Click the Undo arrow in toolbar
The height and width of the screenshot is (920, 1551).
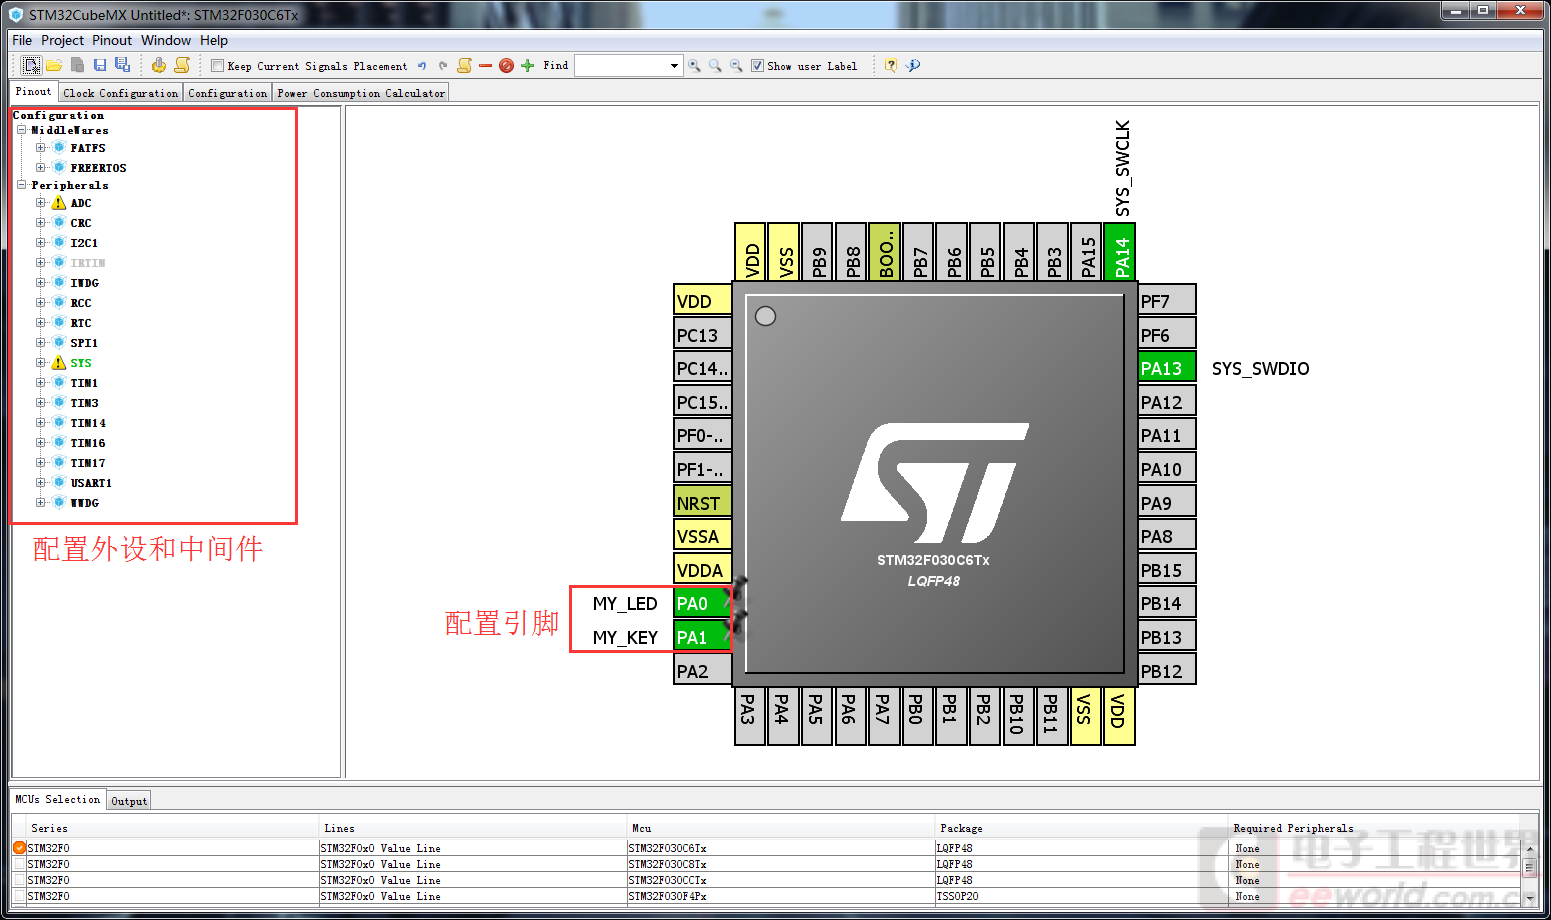click(x=422, y=66)
